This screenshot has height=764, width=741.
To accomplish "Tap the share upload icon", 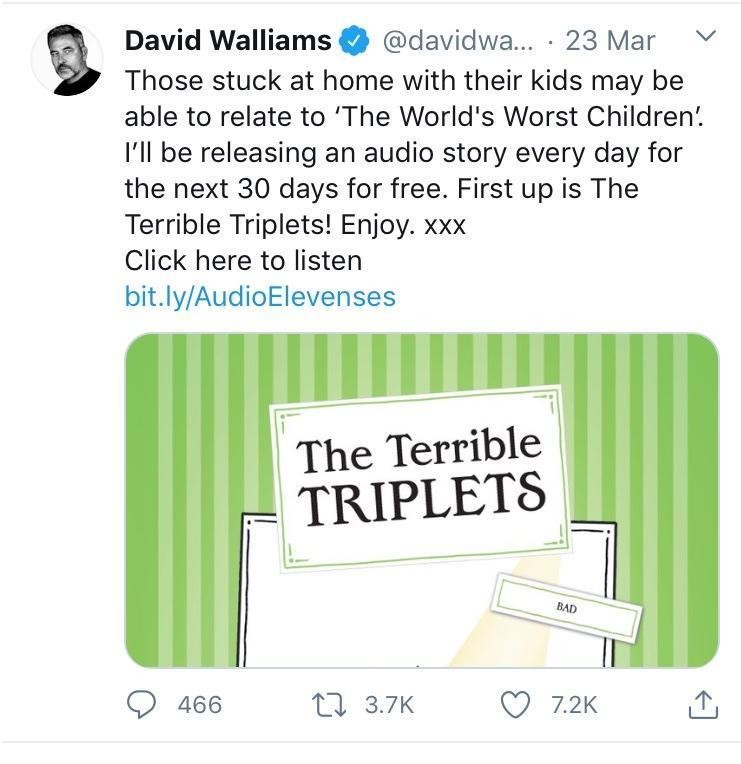I will coord(703,705).
